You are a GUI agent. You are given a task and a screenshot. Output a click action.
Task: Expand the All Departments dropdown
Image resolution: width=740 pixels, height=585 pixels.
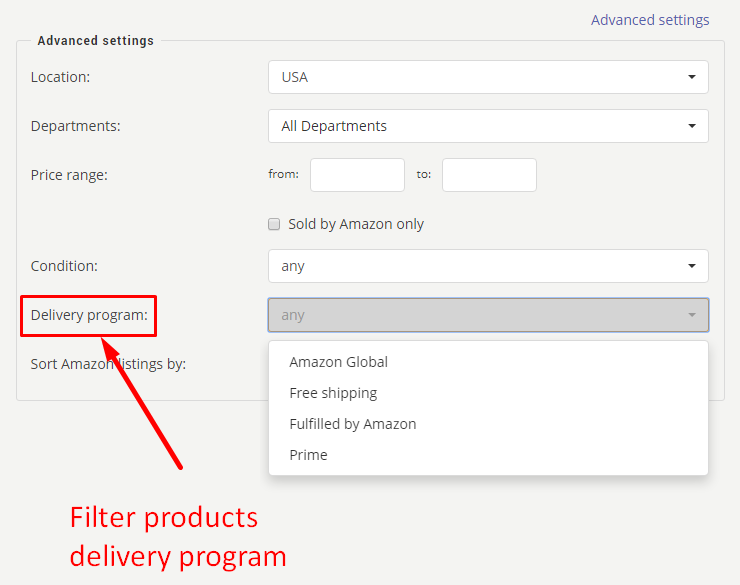click(488, 126)
